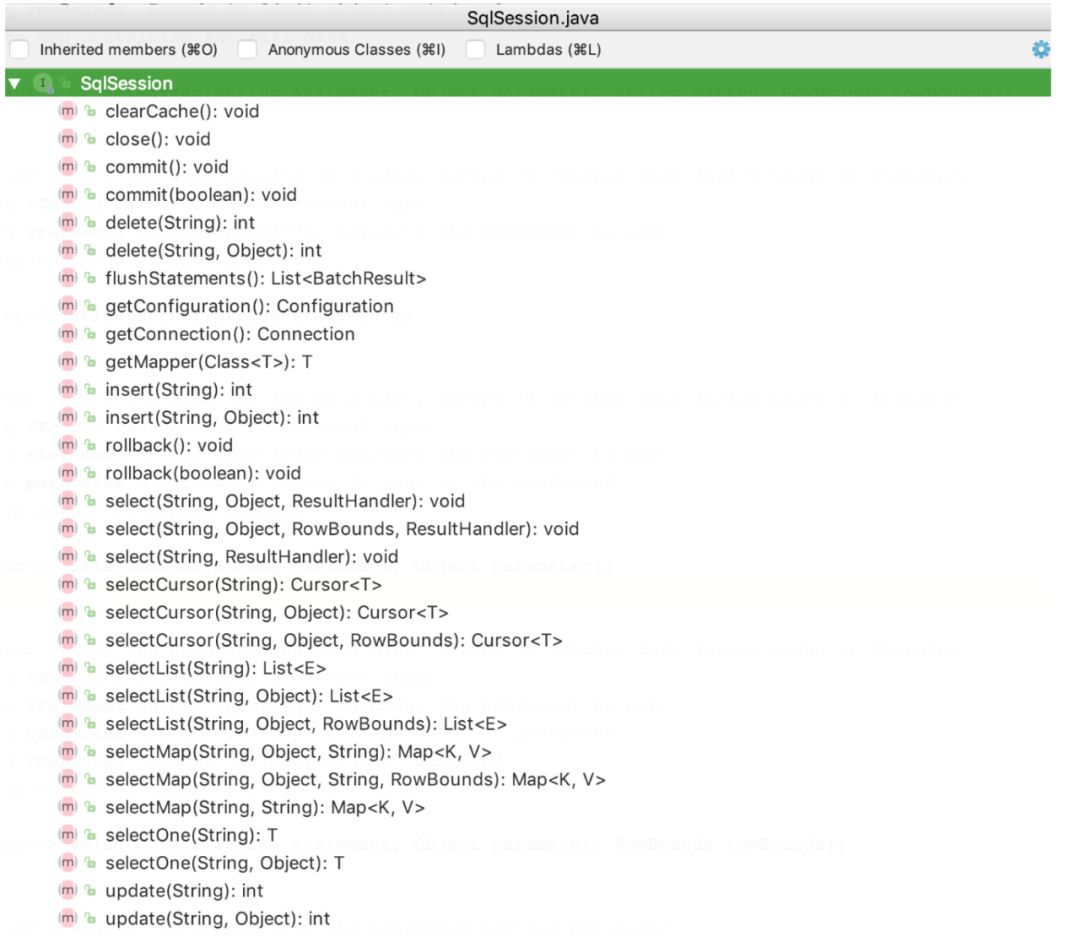Select select(String, Object, RowBounds, ResultHandler)
Screen dimensions: 1080x948
tap(342, 528)
